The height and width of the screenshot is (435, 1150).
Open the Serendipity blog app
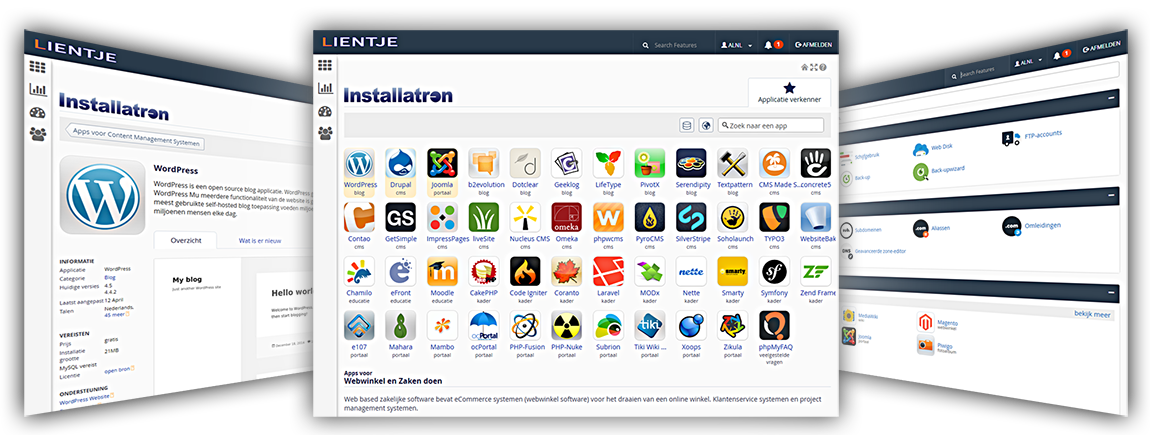pos(691,164)
